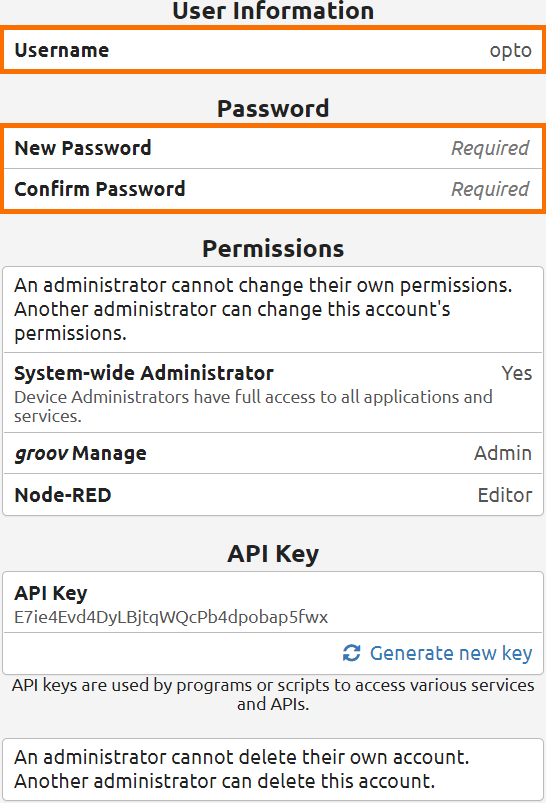Viewport: 546px width, 803px height.
Task: Focus the Confirm Password field
Action: 273,189
